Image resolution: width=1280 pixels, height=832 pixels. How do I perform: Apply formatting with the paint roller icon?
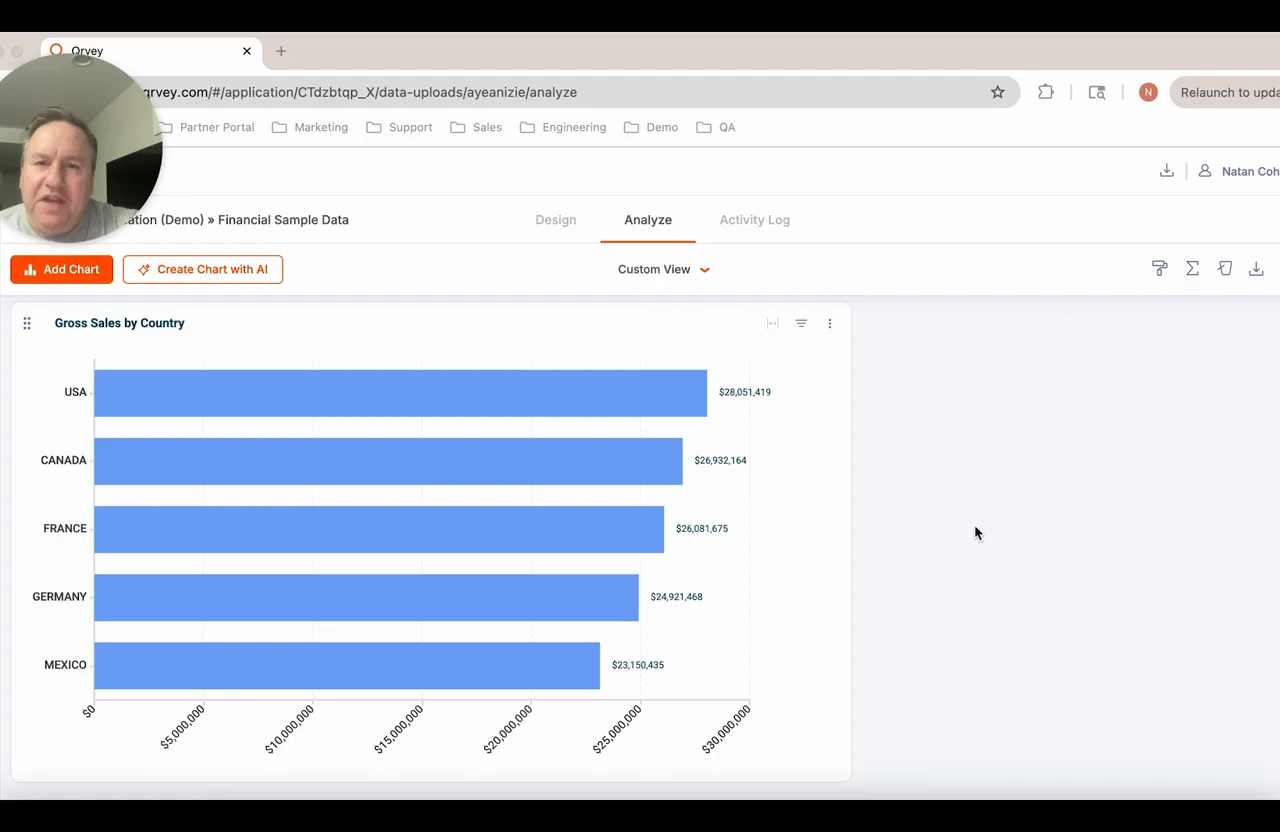(1159, 268)
